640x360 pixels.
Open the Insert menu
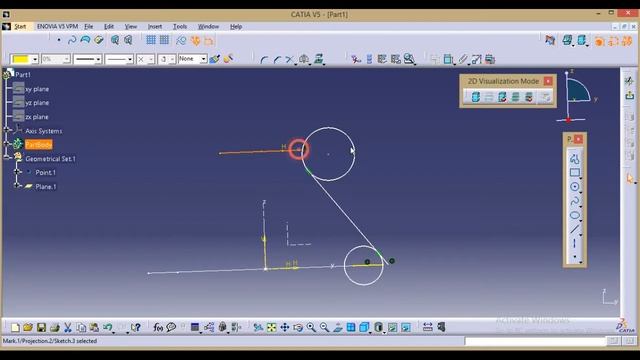click(x=155, y=27)
